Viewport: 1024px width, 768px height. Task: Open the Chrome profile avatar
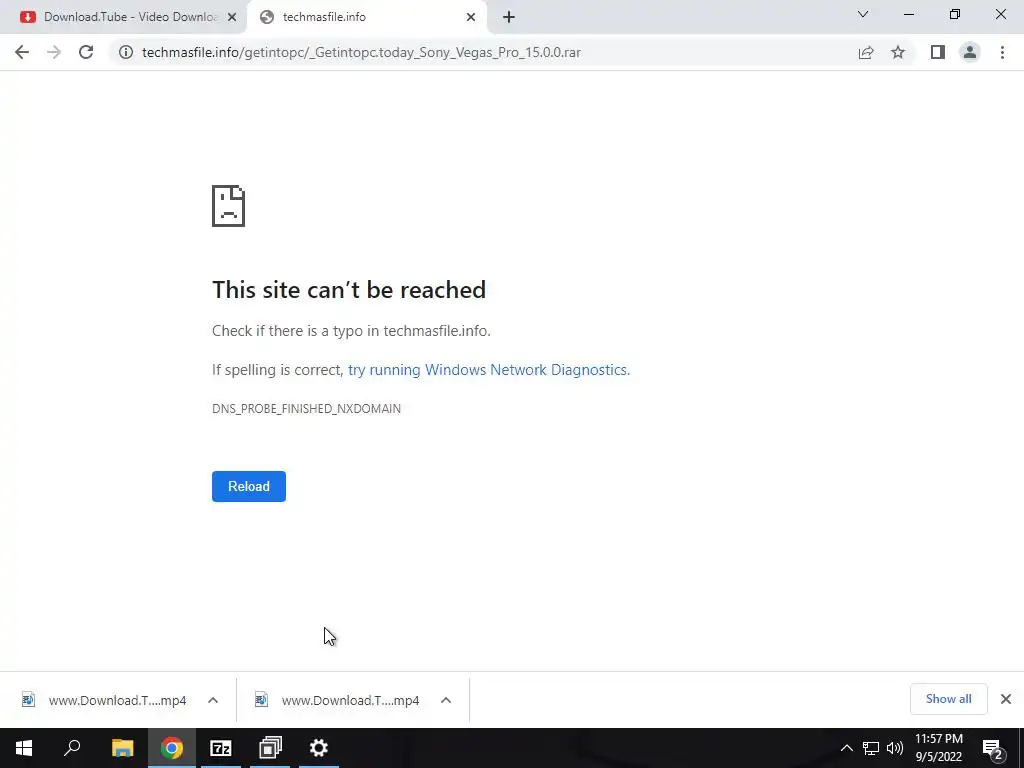coord(970,52)
